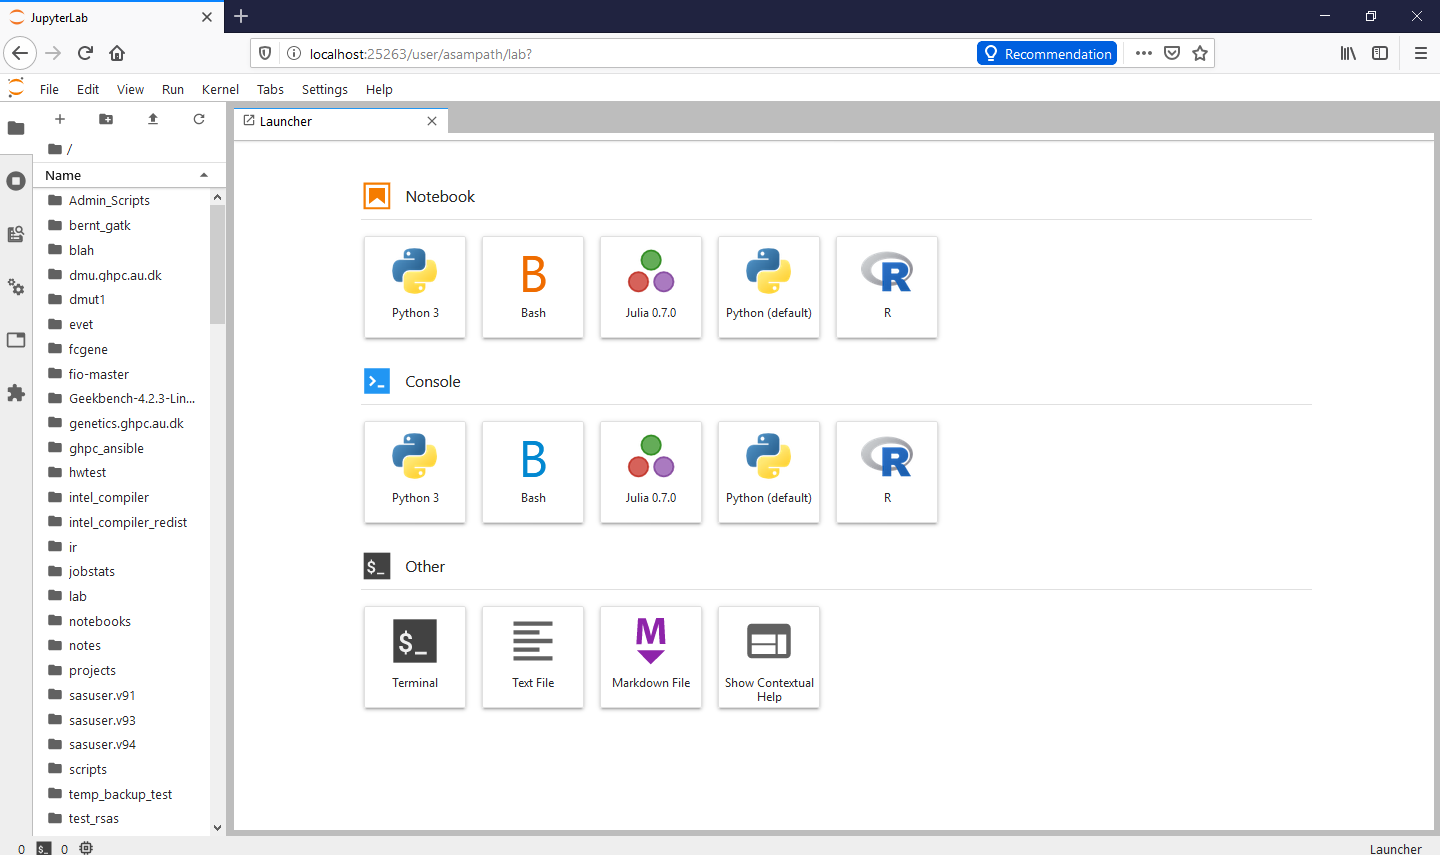
Task: Click the New Folder icon
Action: click(106, 119)
